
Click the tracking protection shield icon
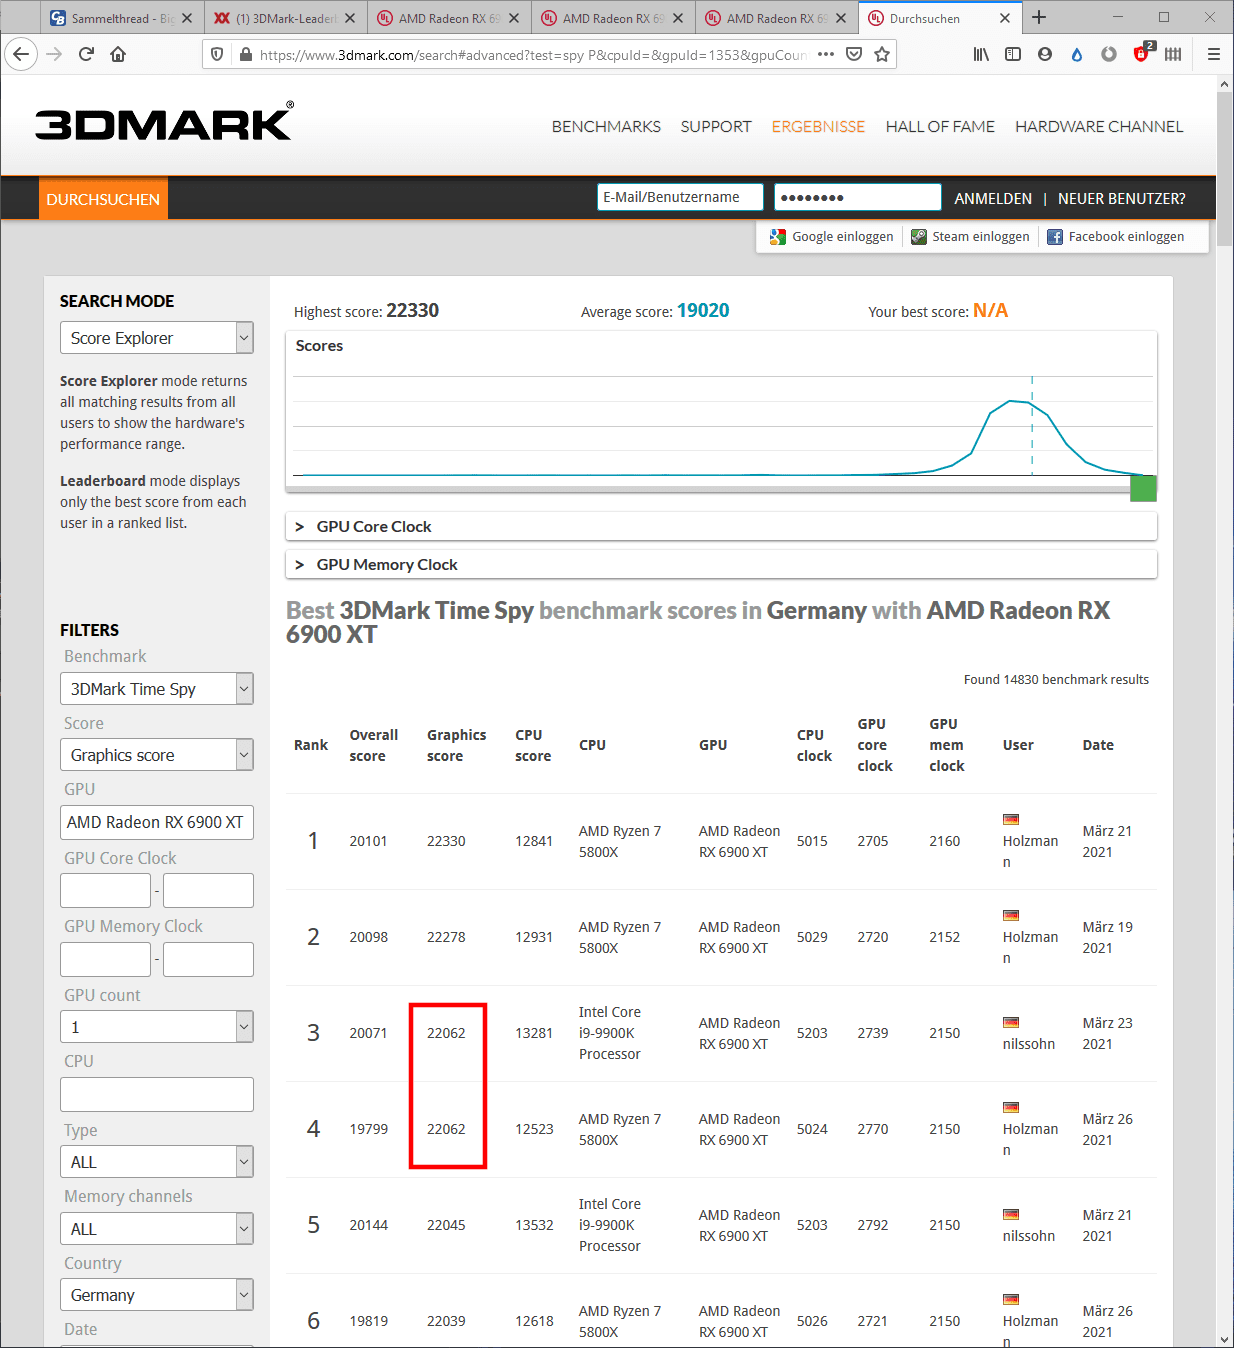click(217, 55)
